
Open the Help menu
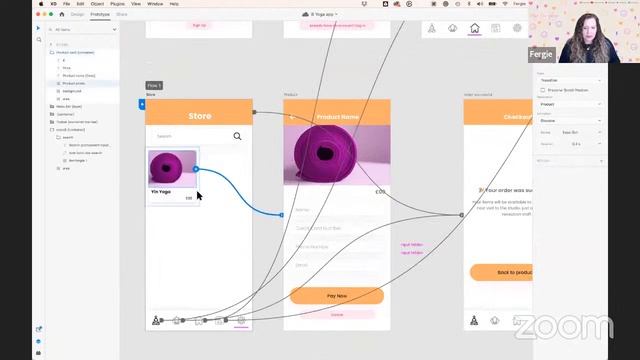click(174, 4)
